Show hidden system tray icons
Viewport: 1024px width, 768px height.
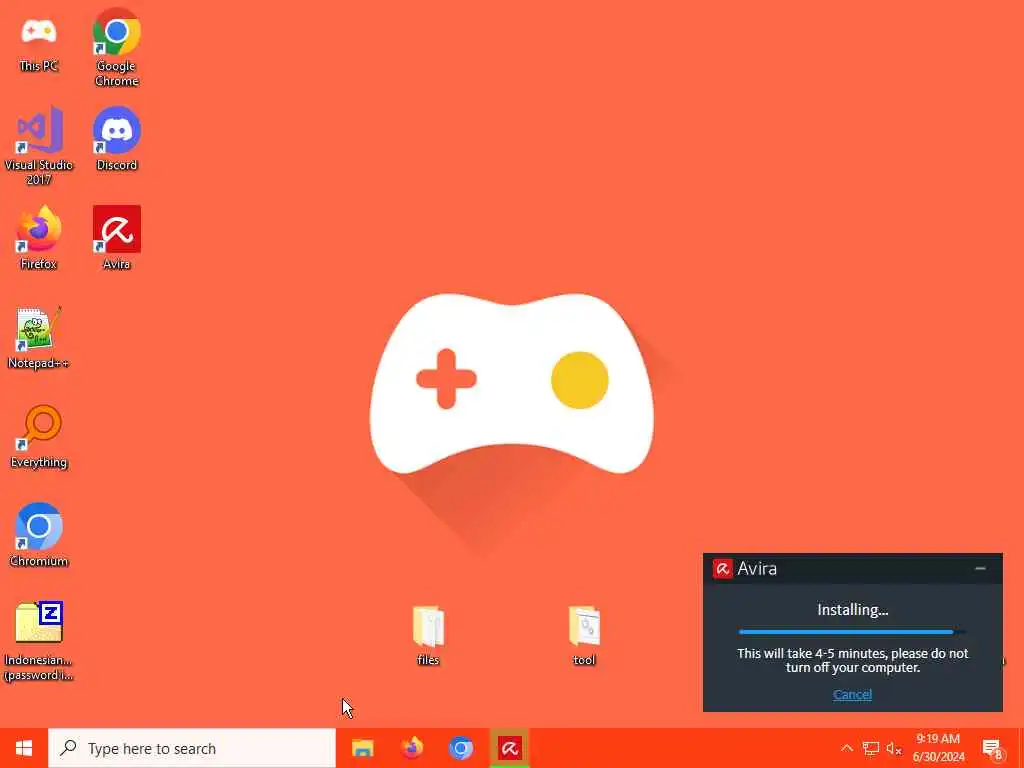click(846, 748)
